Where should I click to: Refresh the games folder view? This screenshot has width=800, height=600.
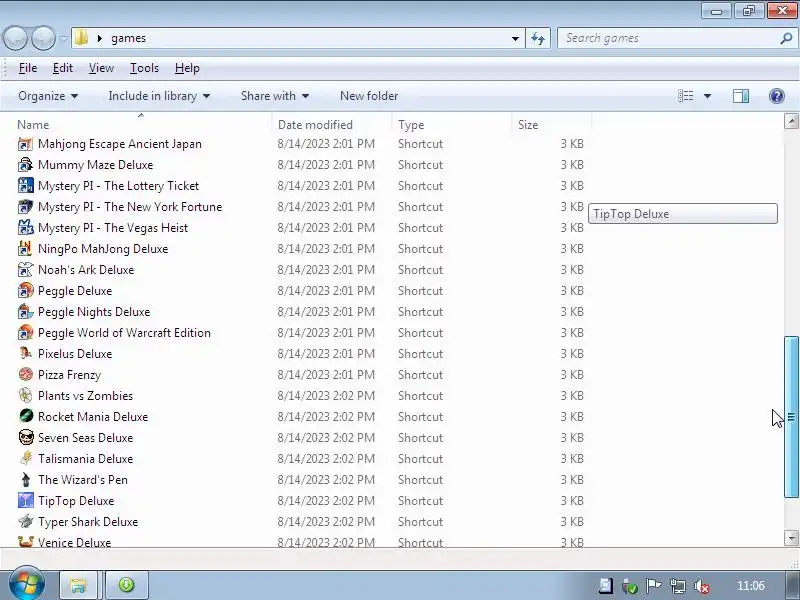[538, 38]
